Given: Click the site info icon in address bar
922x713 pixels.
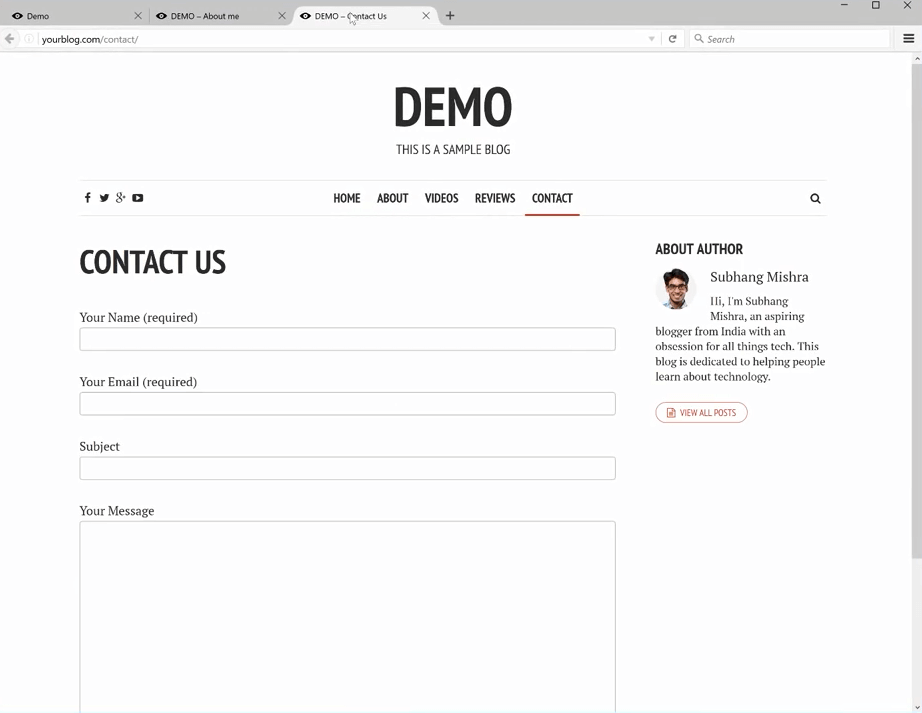Looking at the screenshot, I should [x=29, y=39].
